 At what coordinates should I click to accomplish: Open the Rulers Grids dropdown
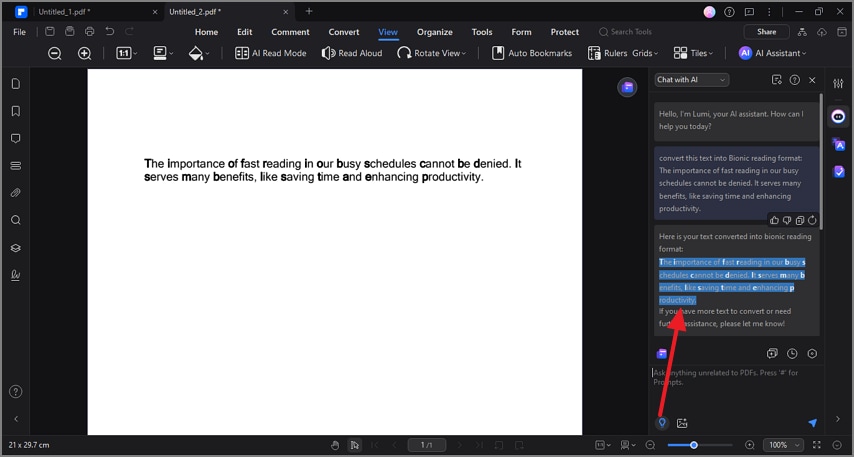pos(623,53)
